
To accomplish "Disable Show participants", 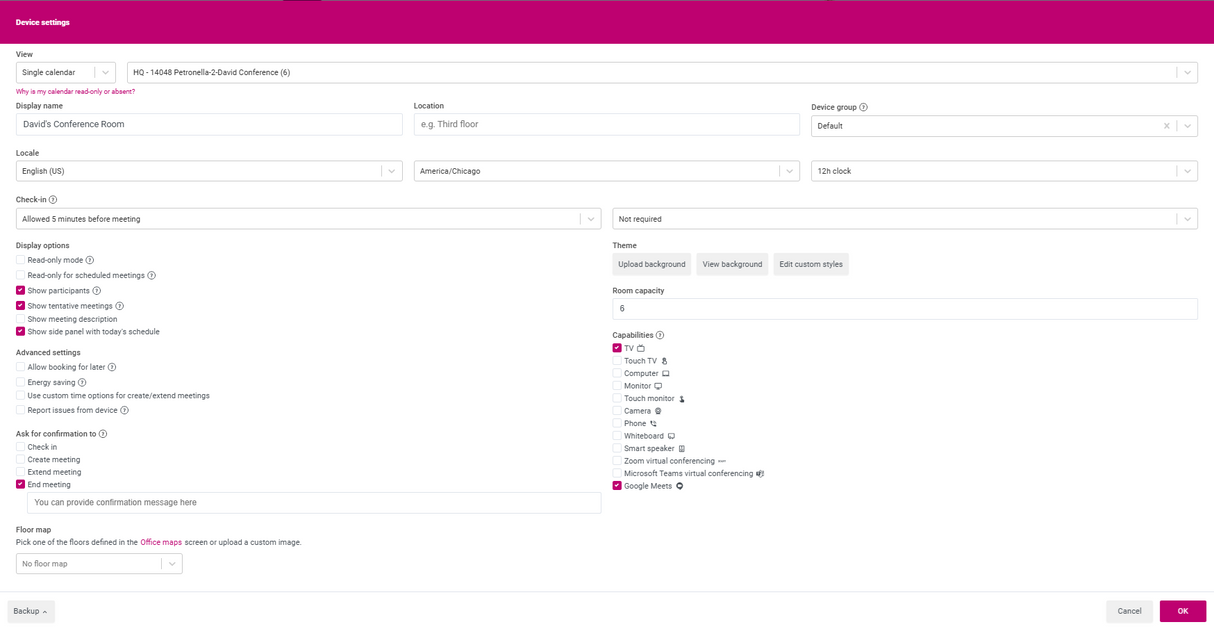I will click(x=20, y=290).
